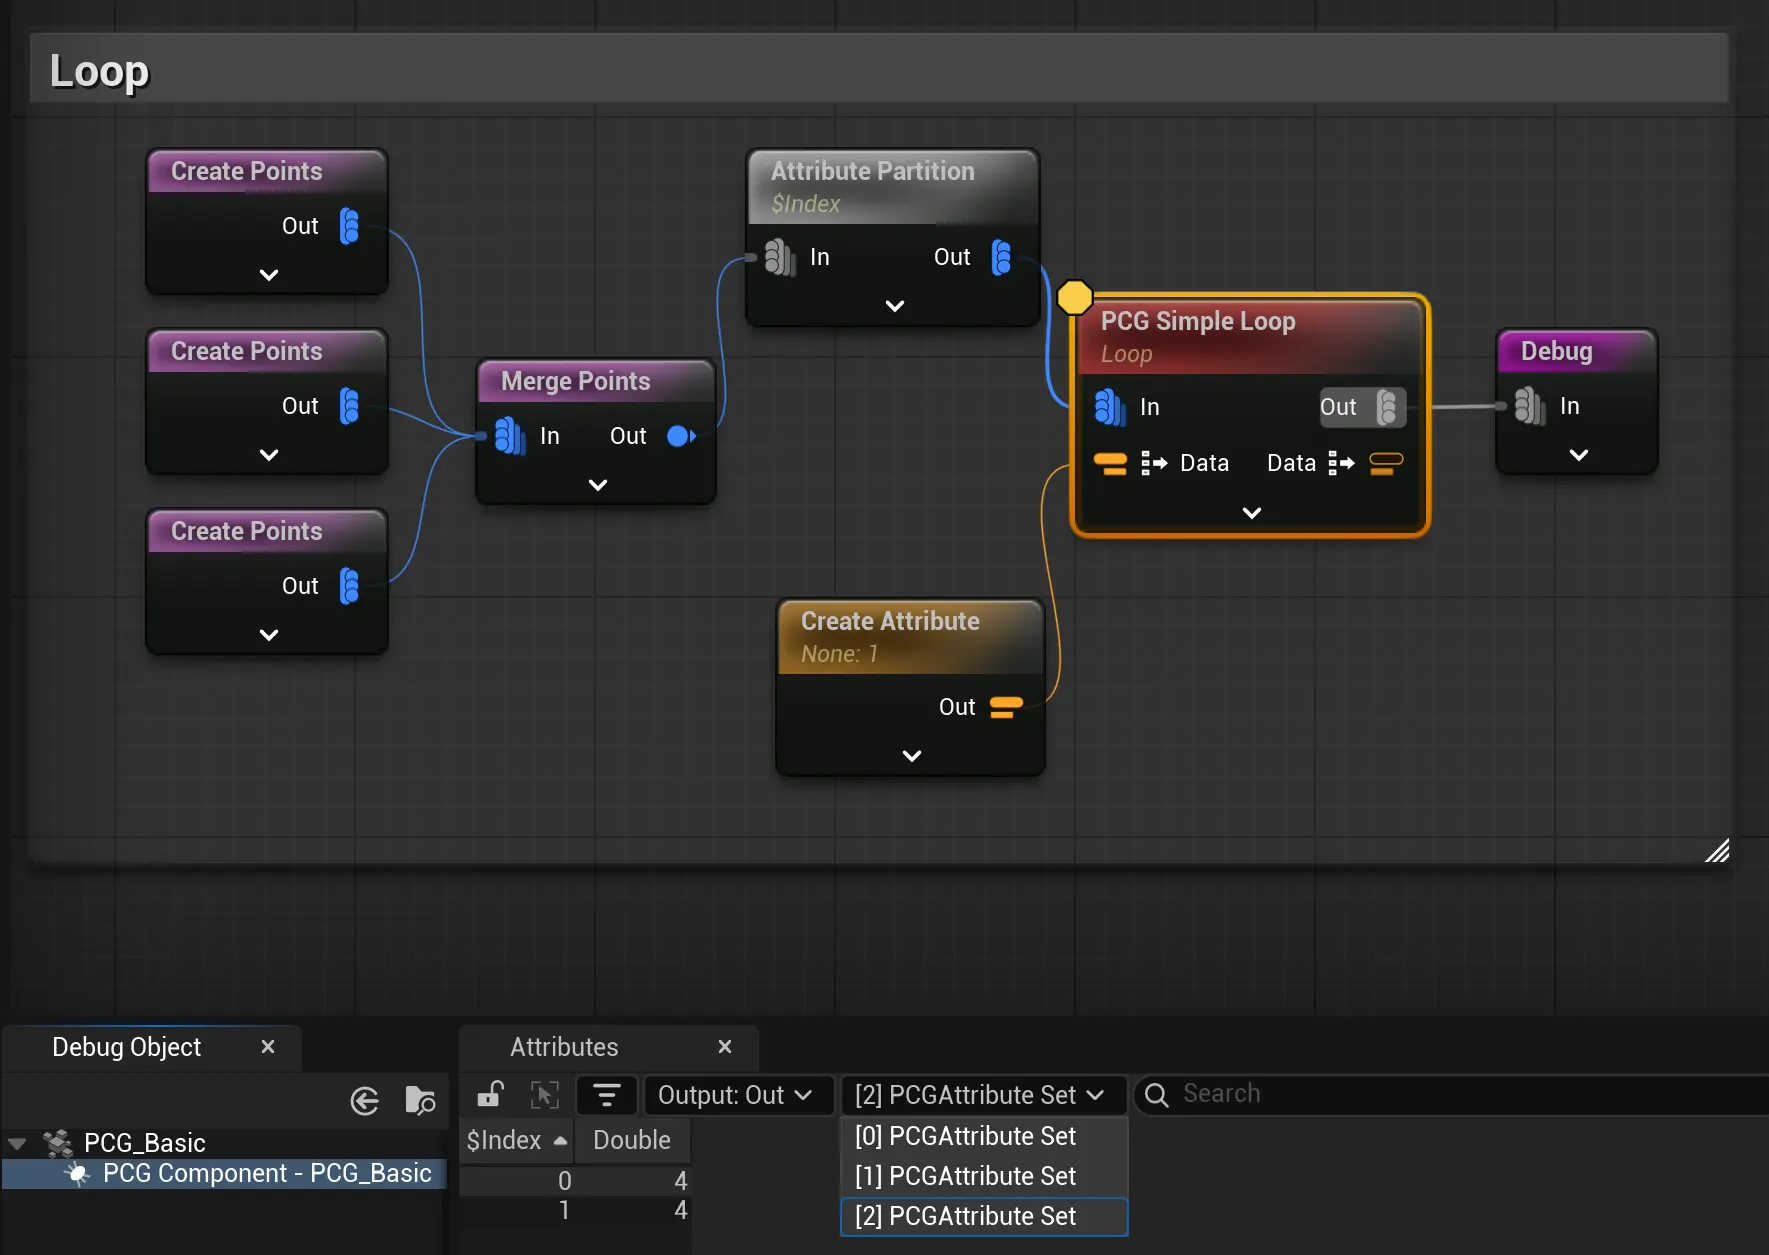Expand the PCG Simple Loop node options

pos(1251,513)
